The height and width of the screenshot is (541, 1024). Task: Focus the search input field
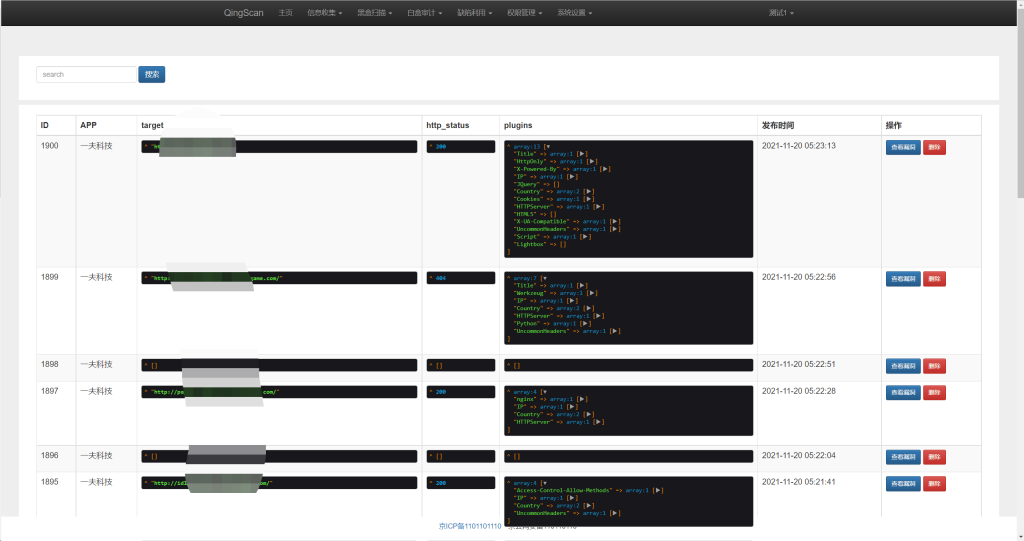[x=86, y=74]
